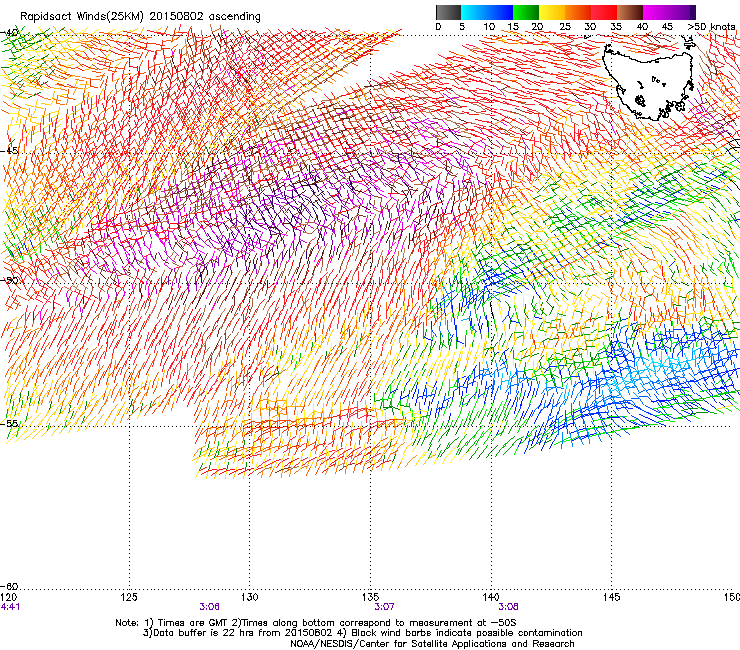The width and height of the screenshot is (740, 650).
Task: Click the dark purple 45–50 knots legend swatch
Action: click(x=682, y=12)
